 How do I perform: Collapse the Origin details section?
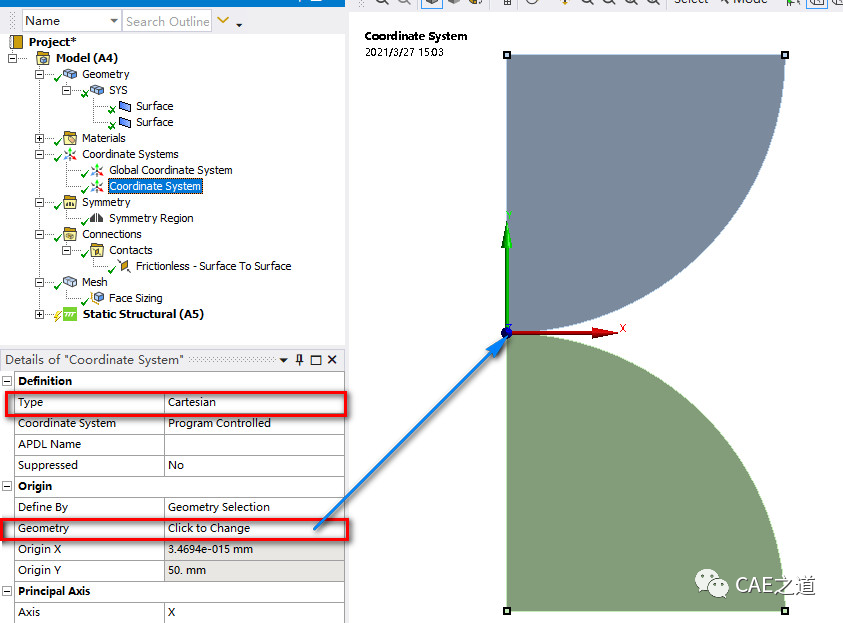(7, 486)
